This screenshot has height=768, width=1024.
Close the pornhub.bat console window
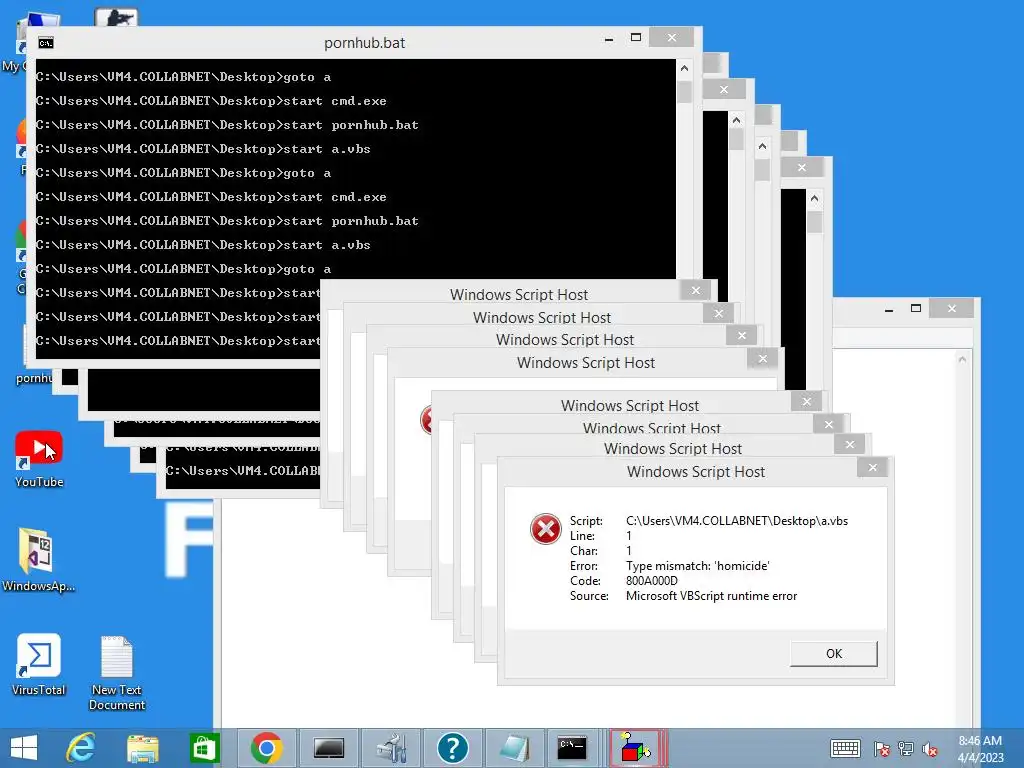671,38
